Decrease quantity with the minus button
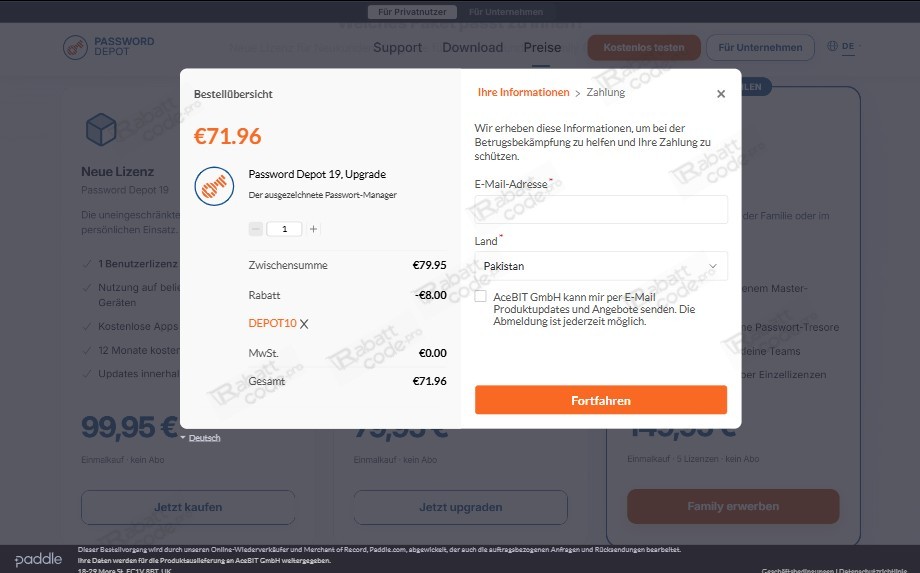 coord(255,229)
